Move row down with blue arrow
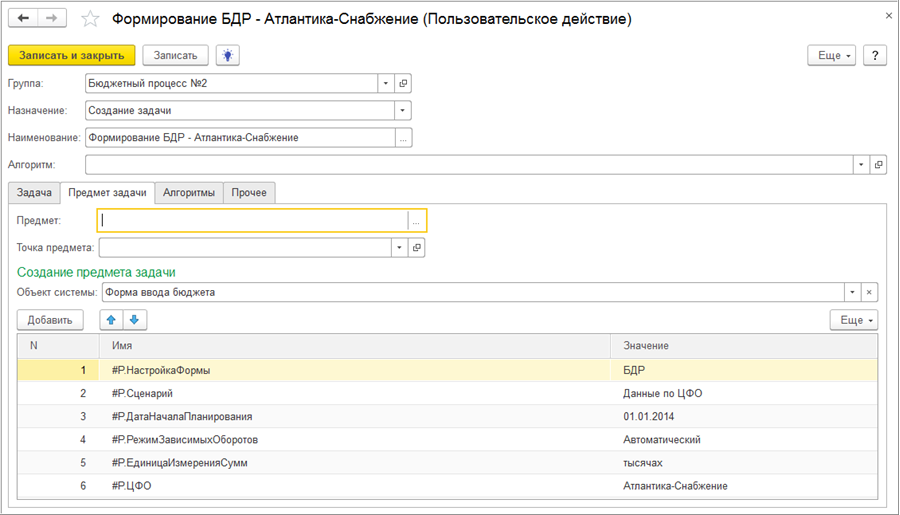 tap(134, 320)
